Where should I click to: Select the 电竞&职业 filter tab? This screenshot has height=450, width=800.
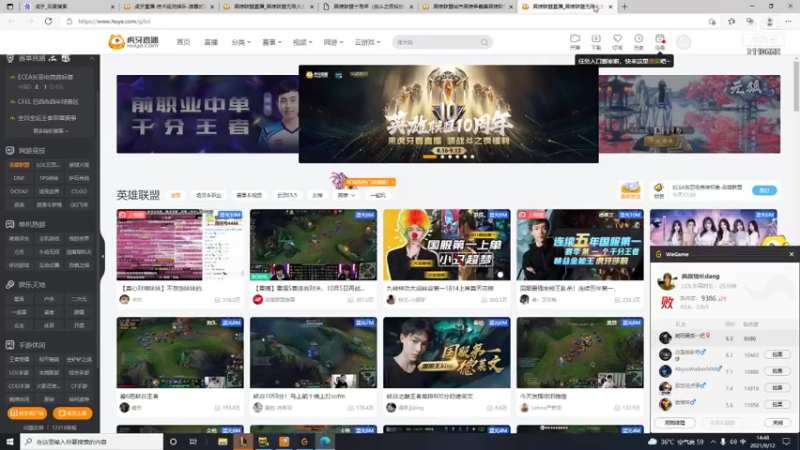pyautogui.click(x=209, y=195)
